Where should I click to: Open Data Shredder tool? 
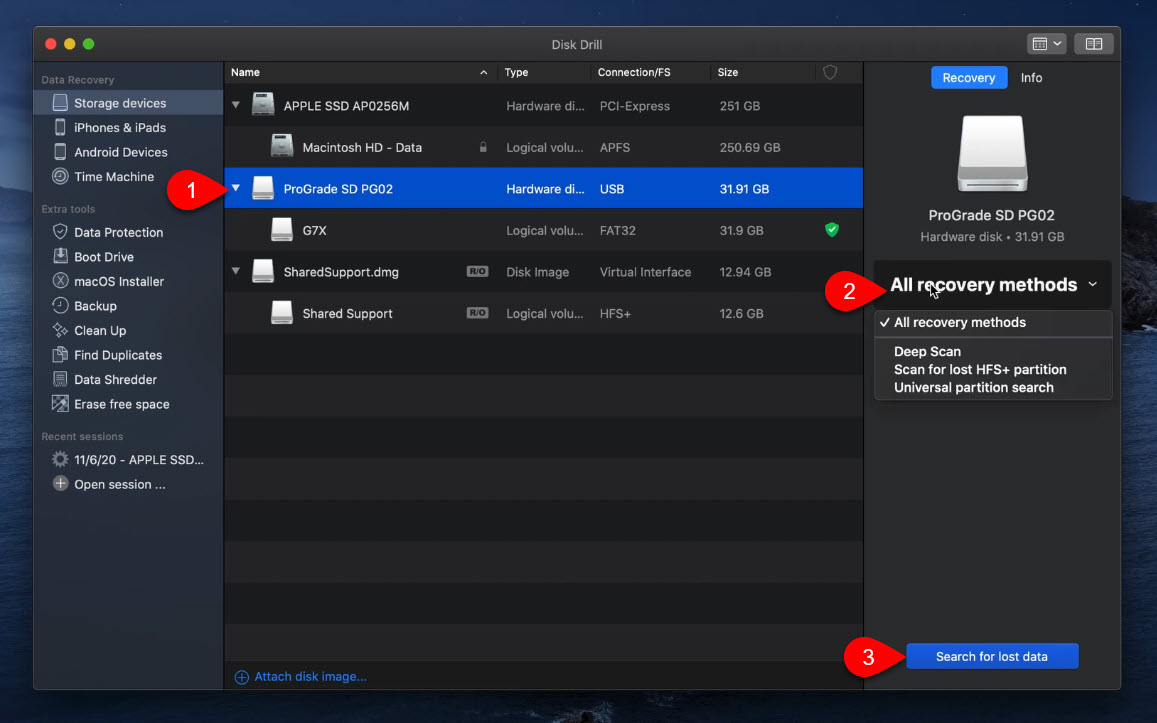(x=115, y=379)
